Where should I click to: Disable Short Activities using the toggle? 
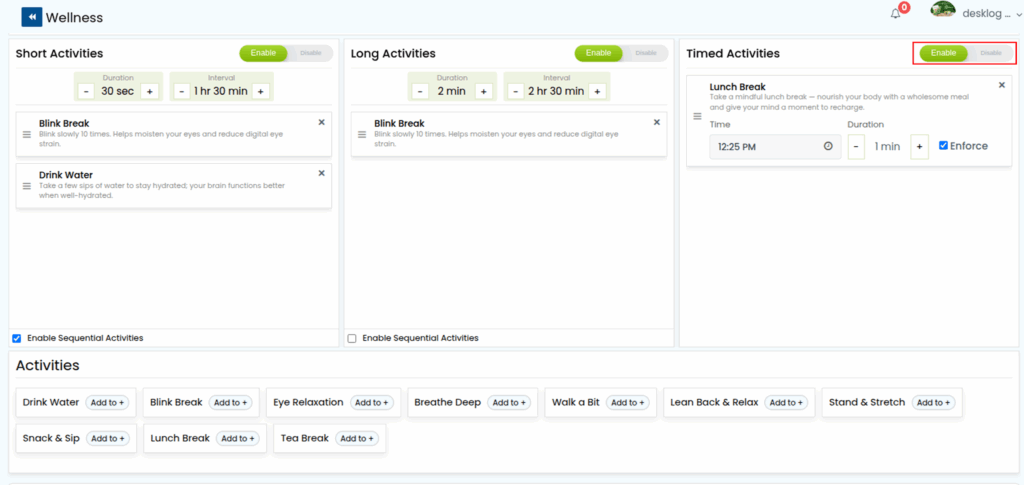tap(310, 53)
